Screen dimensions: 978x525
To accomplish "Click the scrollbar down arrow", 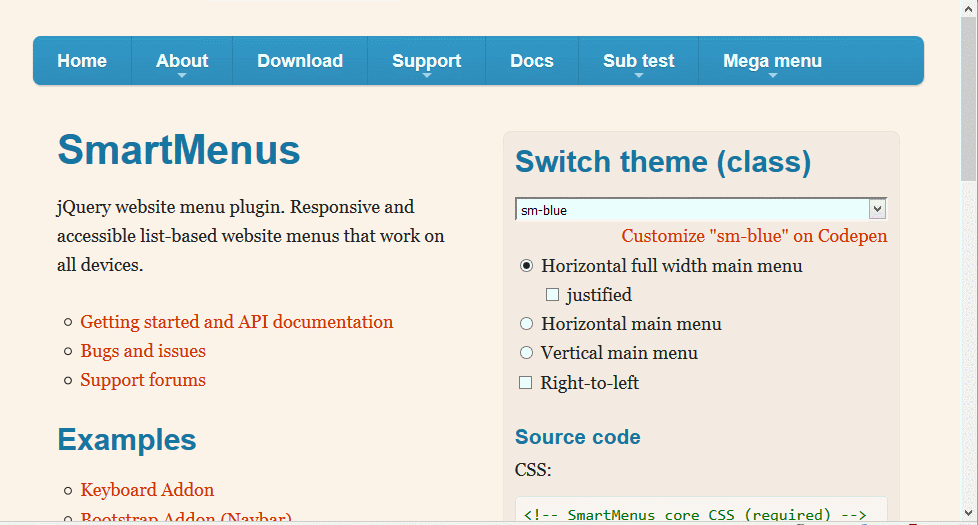I will click(x=969, y=513).
